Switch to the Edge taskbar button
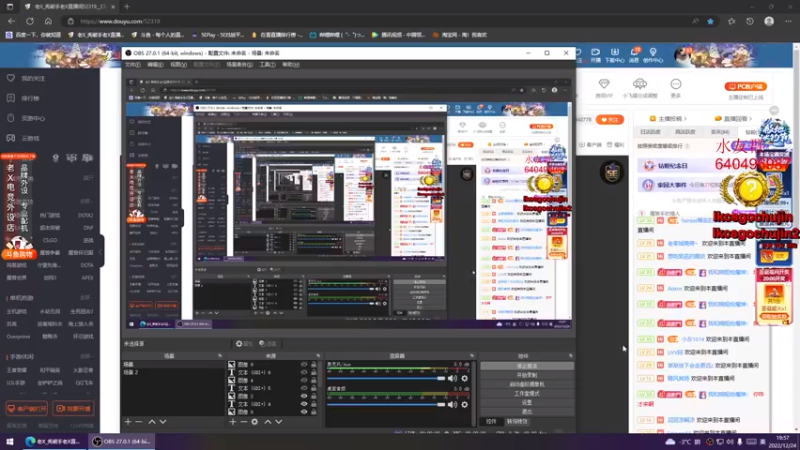The image size is (800, 450). coord(53,441)
